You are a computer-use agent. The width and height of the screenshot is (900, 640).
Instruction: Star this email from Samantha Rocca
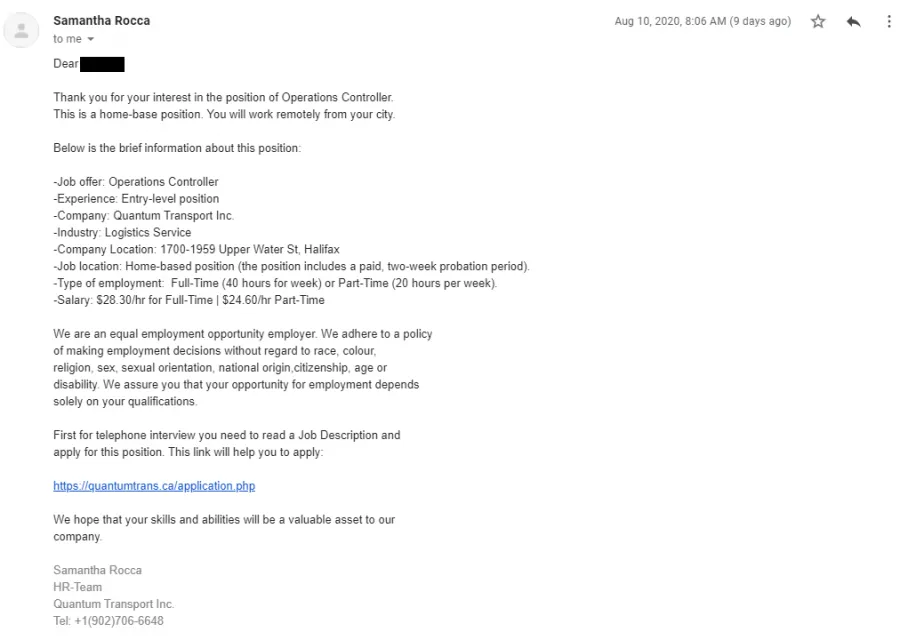(x=818, y=22)
